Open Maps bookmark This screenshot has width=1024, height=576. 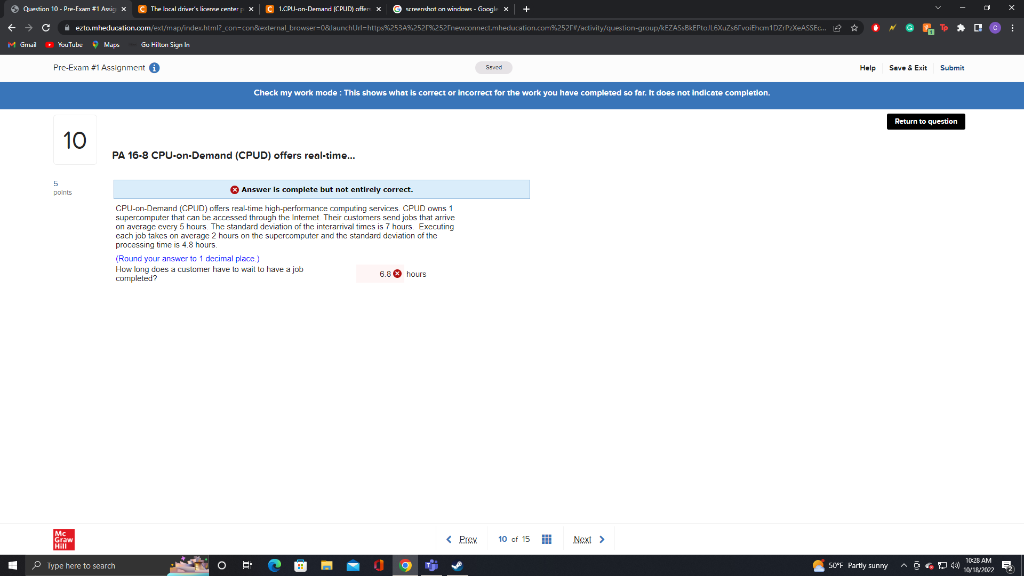106,45
